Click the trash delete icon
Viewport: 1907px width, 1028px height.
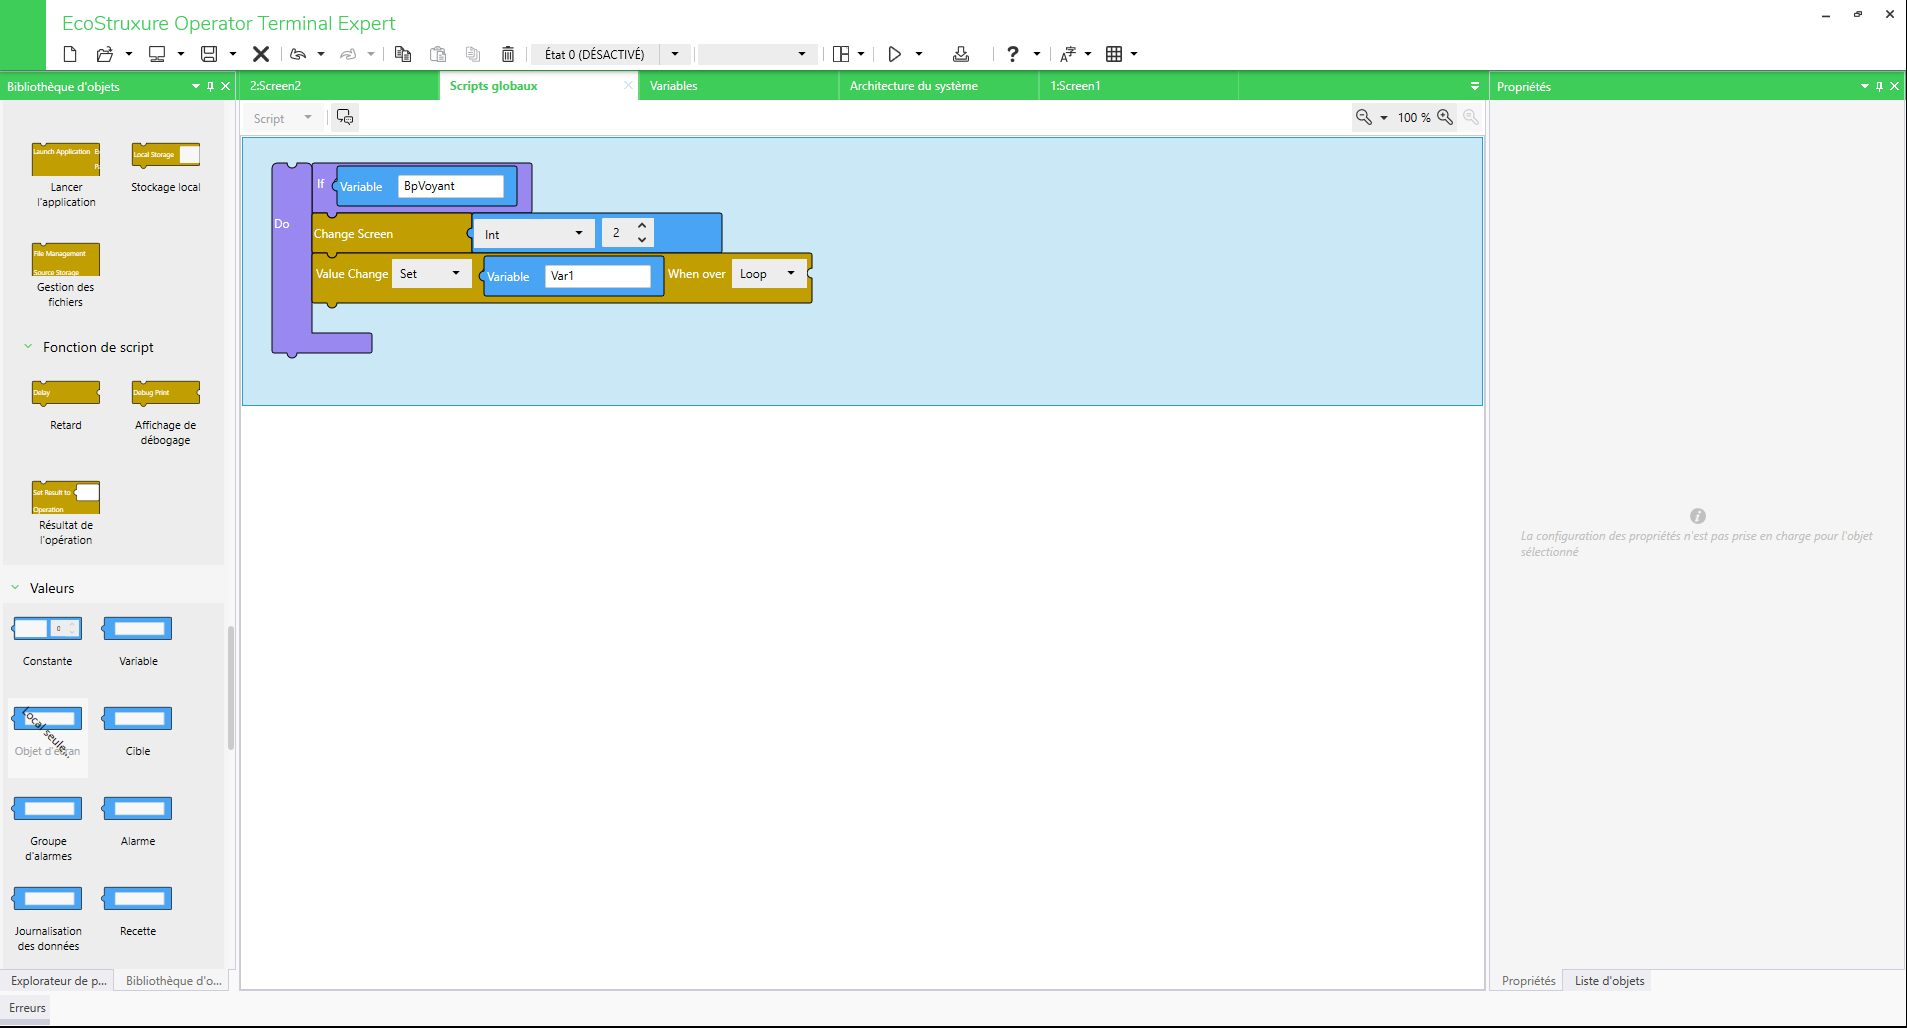(x=508, y=54)
